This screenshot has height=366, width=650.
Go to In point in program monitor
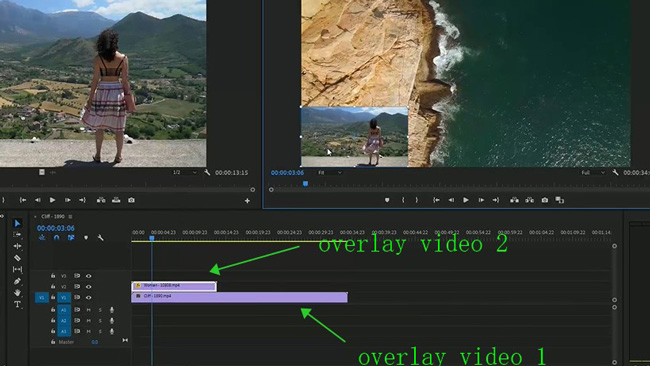(437, 200)
